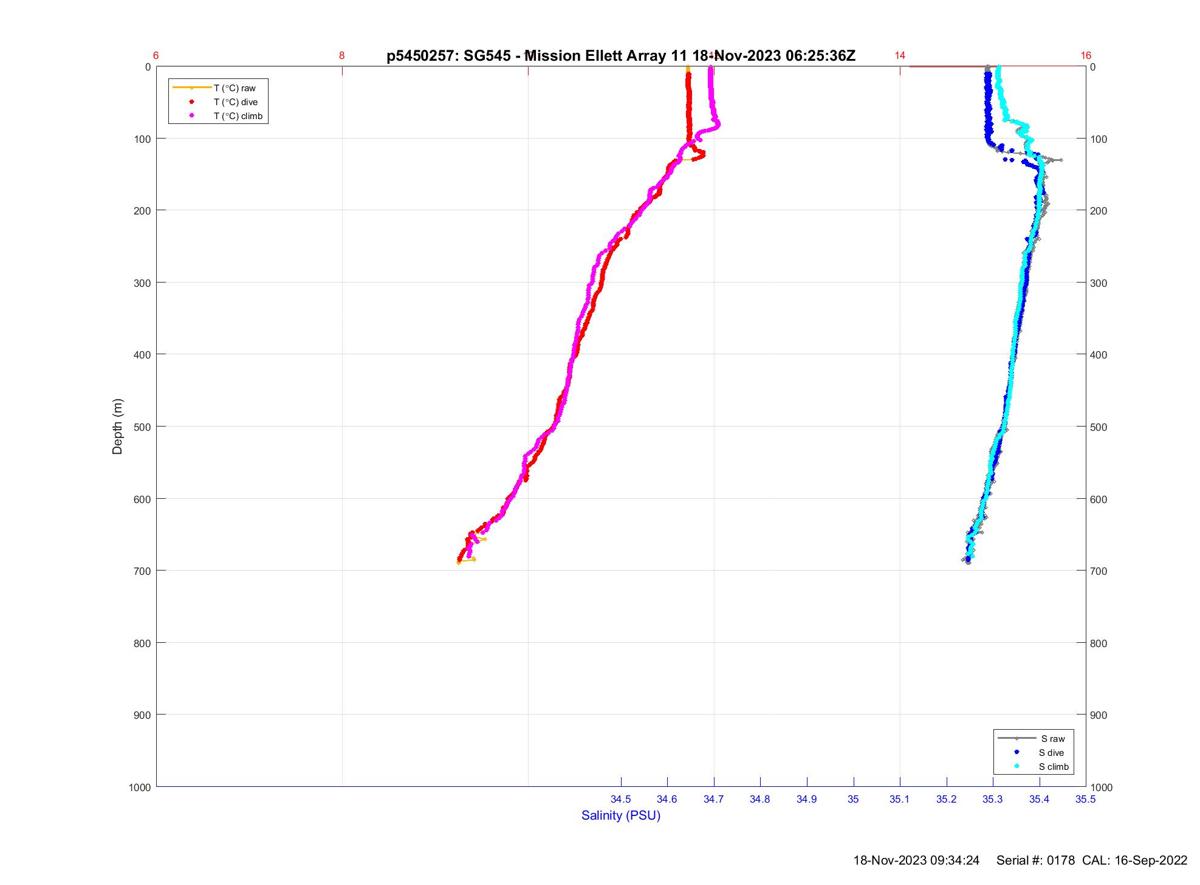The width and height of the screenshot is (1200, 885).
Task: Click left depth axis tick label 100
Action: 141,139
